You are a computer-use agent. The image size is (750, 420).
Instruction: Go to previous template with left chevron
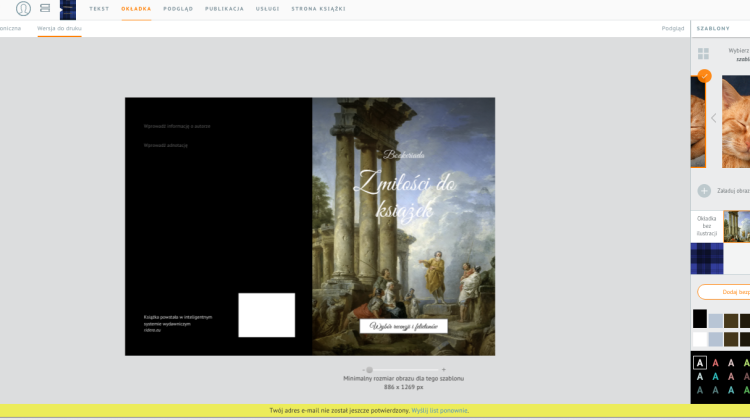point(714,118)
